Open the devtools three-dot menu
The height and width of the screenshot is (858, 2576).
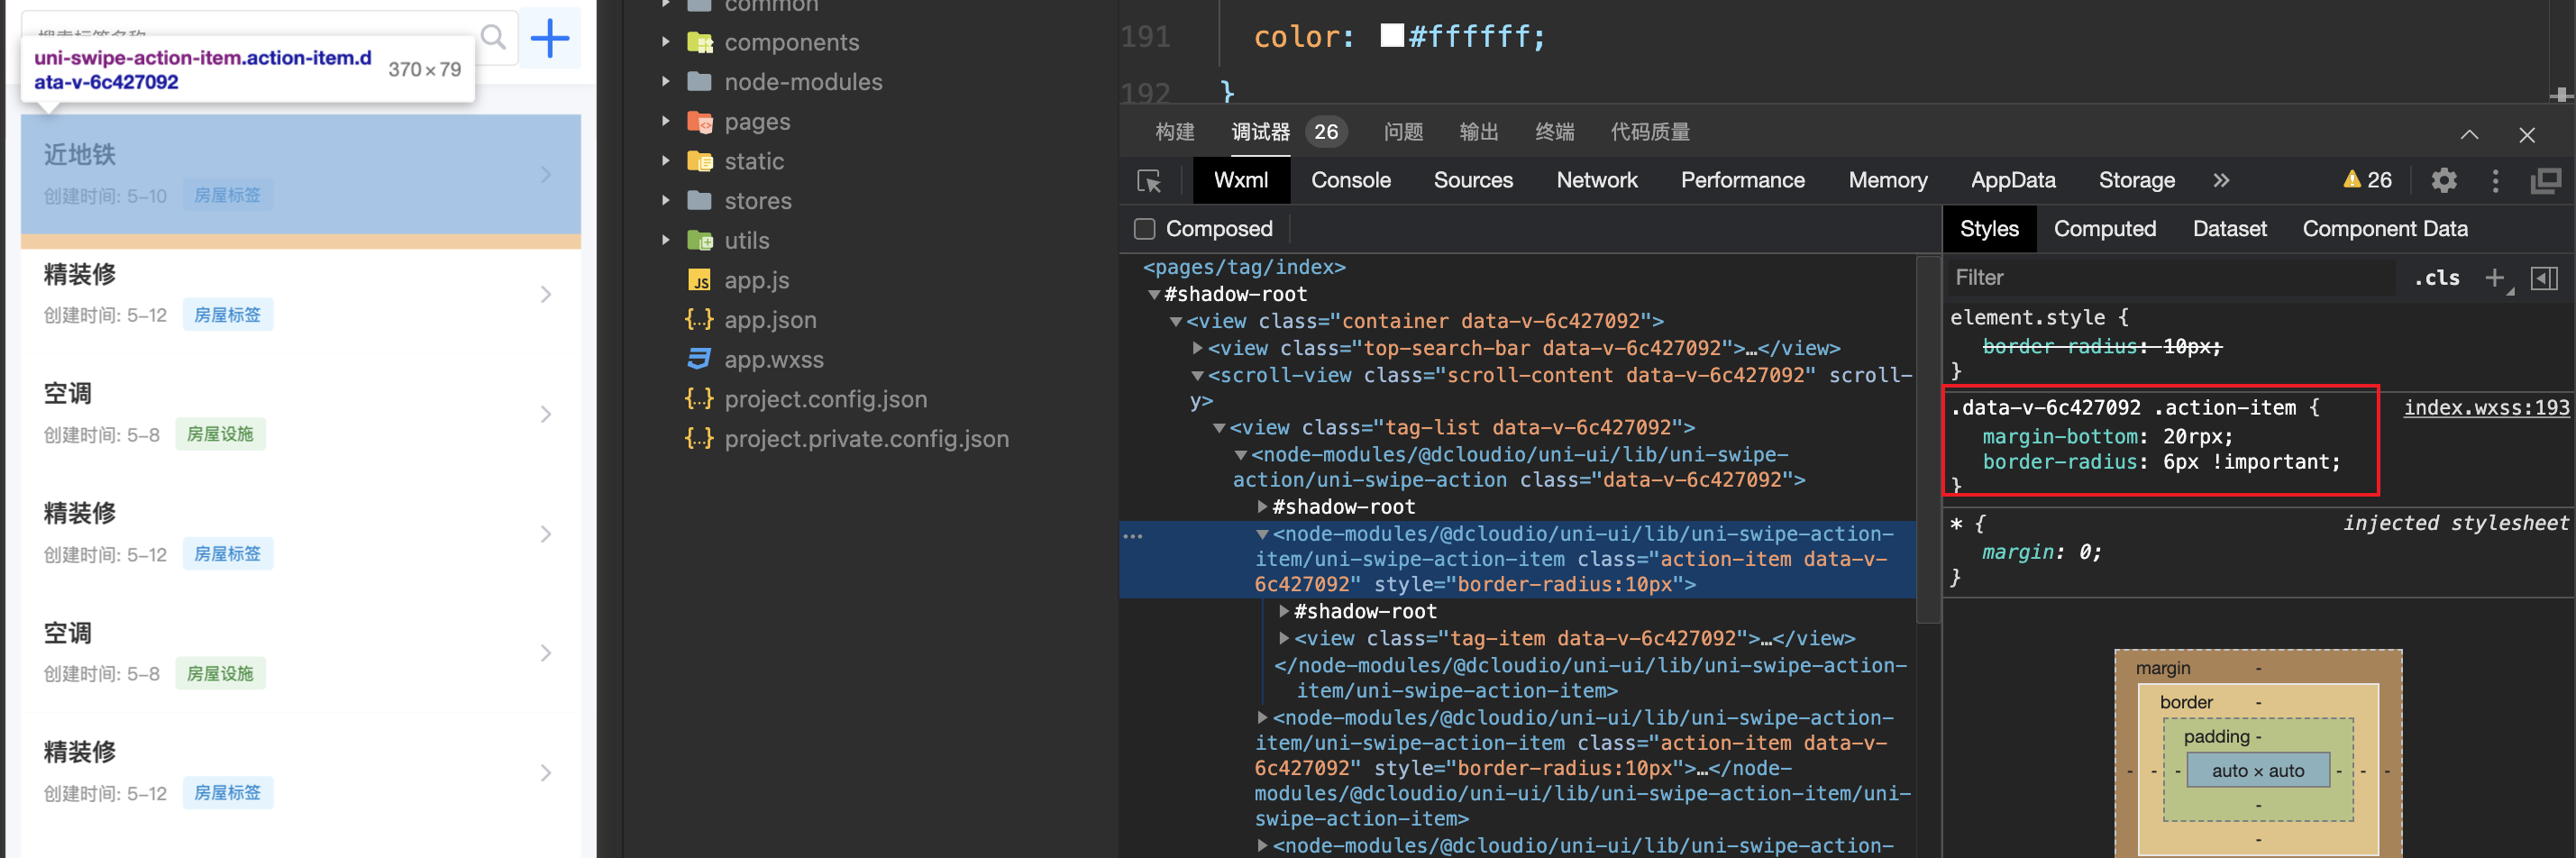[x=2495, y=181]
